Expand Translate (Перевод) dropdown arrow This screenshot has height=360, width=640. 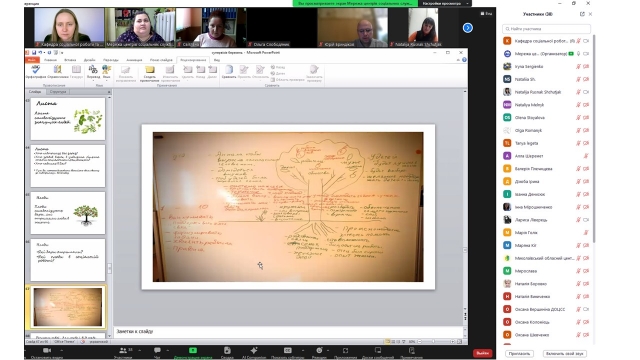(x=93, y=80)
